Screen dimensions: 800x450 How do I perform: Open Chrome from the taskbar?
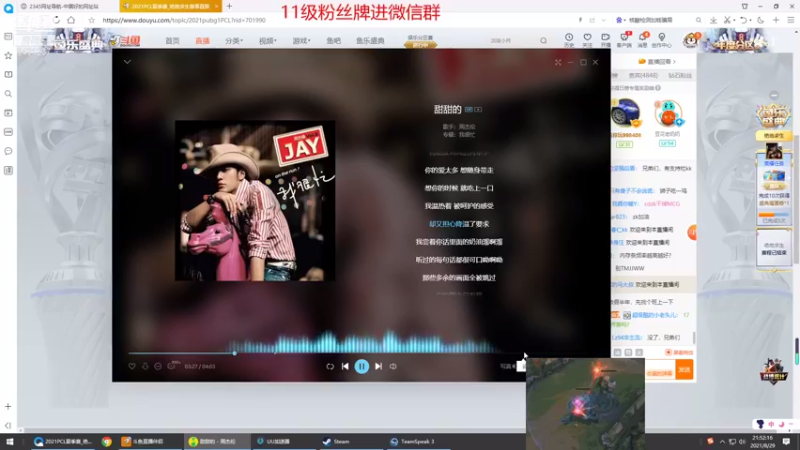pyautogui.click(x=107, y=441)
